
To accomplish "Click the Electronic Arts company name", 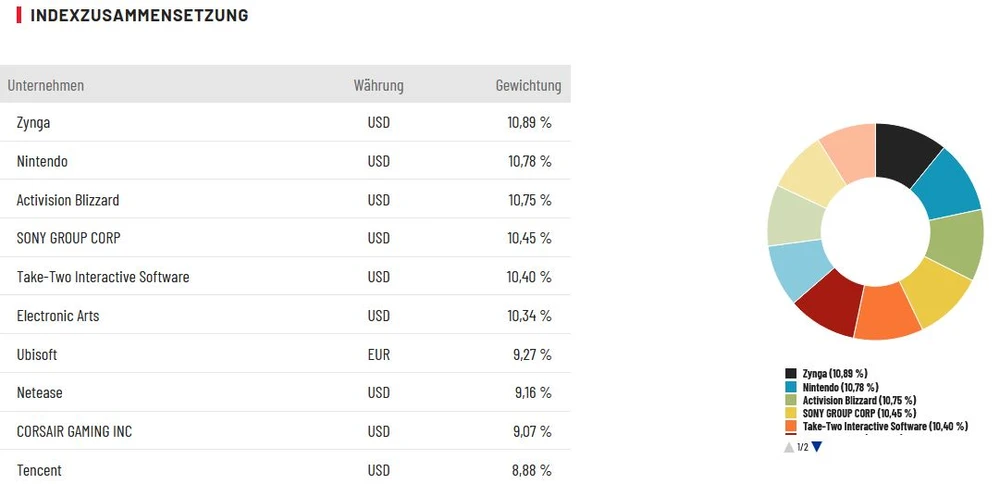I will (x=58, y=316).
